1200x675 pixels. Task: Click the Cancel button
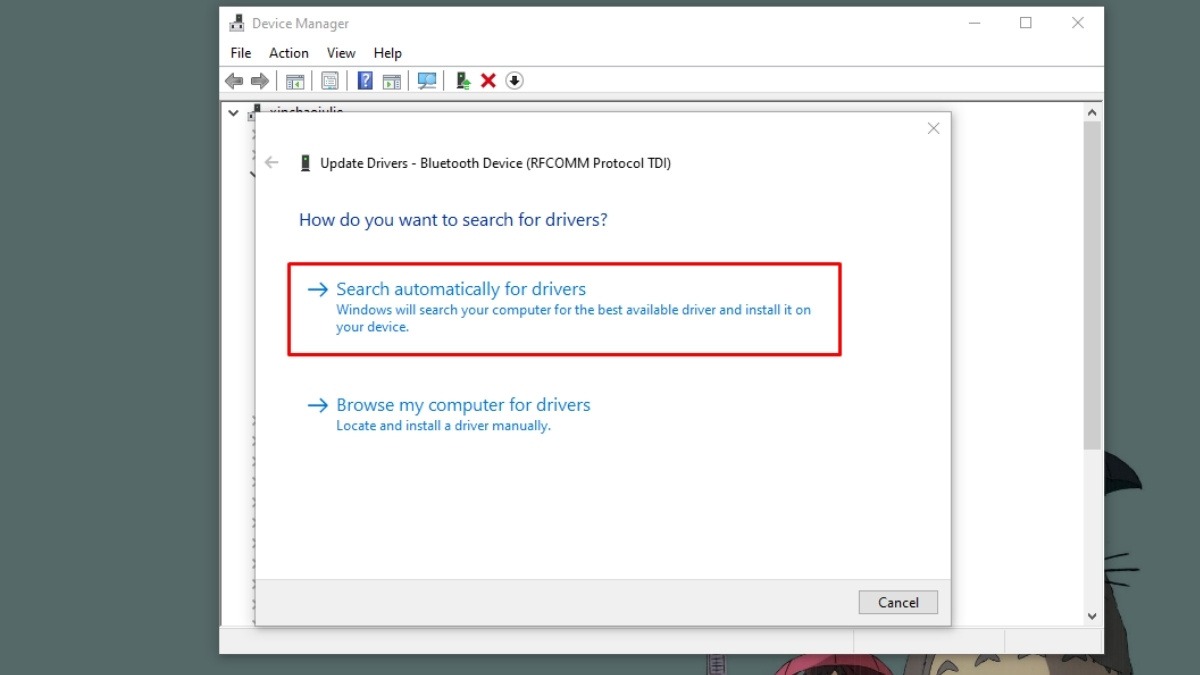[x=898, y=602]
